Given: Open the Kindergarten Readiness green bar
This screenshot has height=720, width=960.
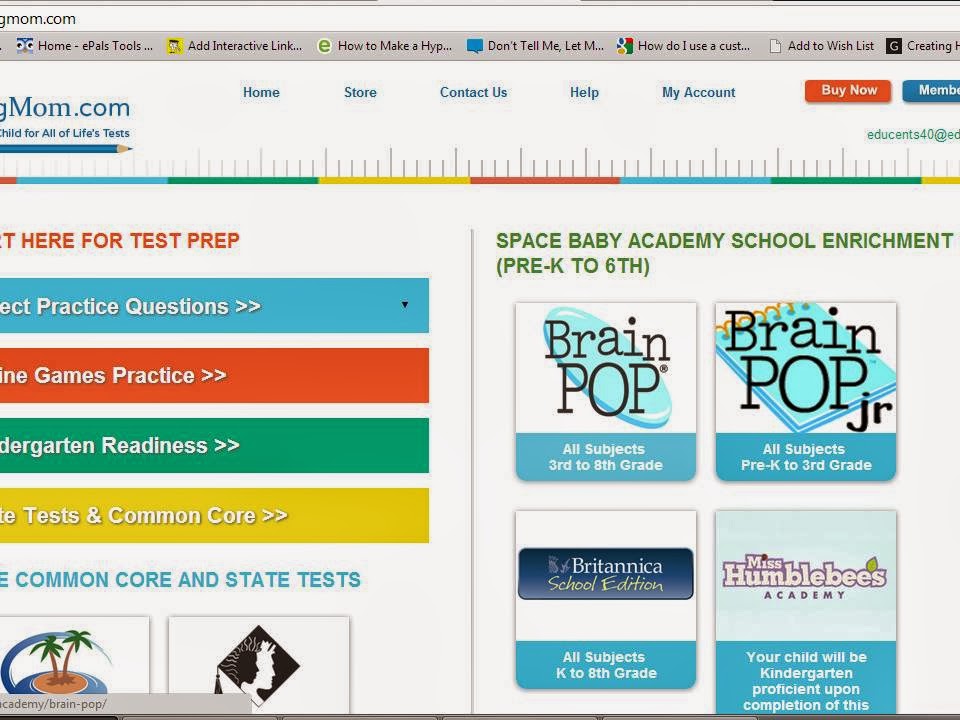Looking at the screenshot, I should pyautogui.click(x=214, y=445).
